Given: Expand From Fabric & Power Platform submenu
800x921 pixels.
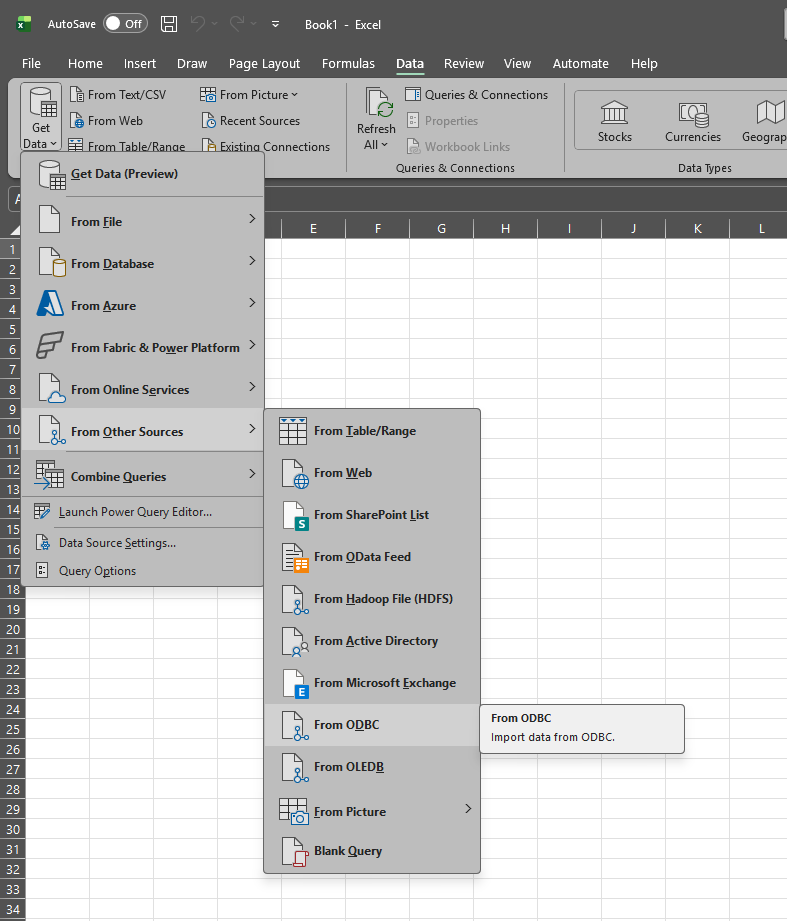Looking at the screenshot, I should [143, 348].
